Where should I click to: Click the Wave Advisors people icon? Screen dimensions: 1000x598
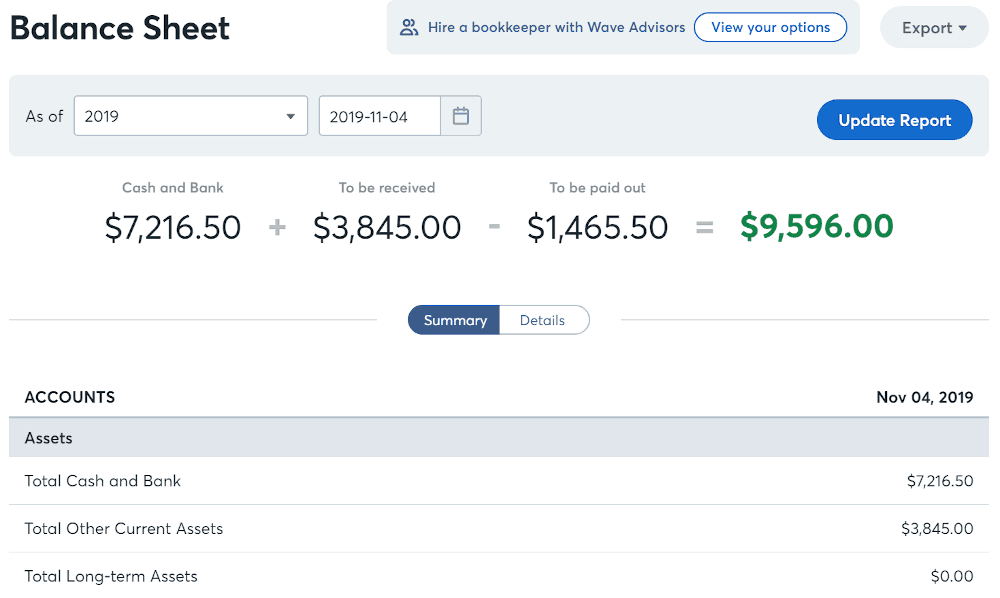coord(409,27)
